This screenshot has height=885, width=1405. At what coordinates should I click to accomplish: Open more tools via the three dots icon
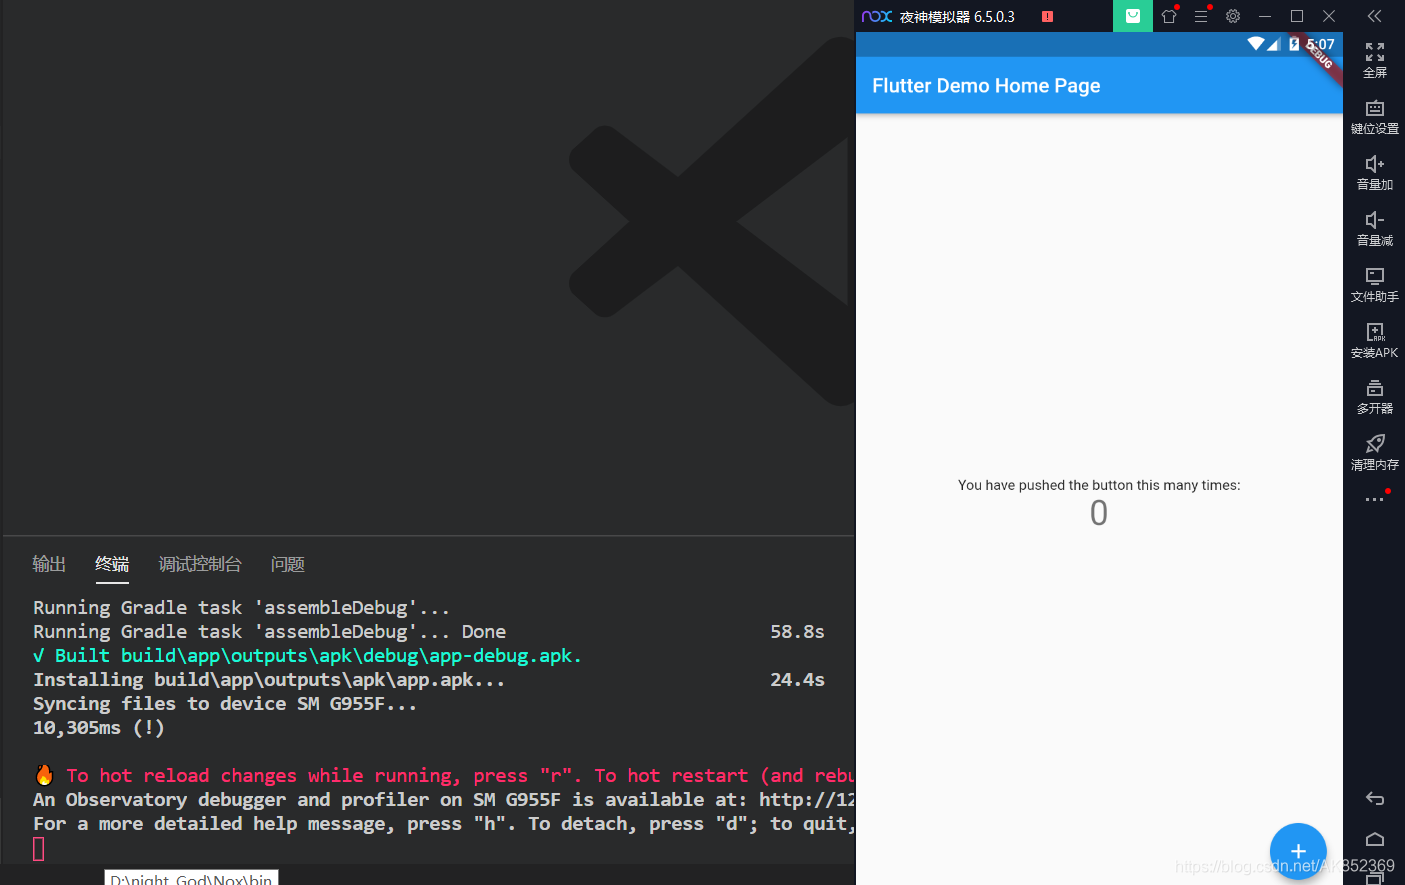tap(1375, 499)
